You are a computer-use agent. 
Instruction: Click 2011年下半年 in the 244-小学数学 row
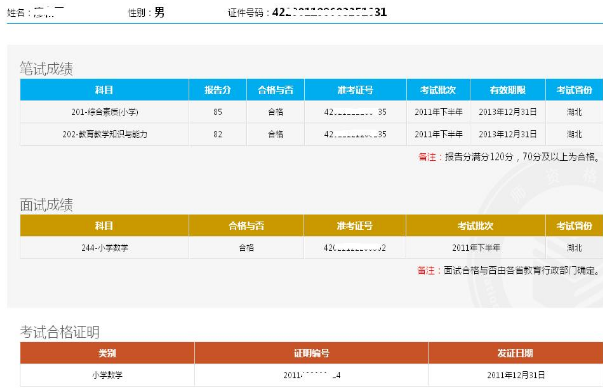(476, 248)
